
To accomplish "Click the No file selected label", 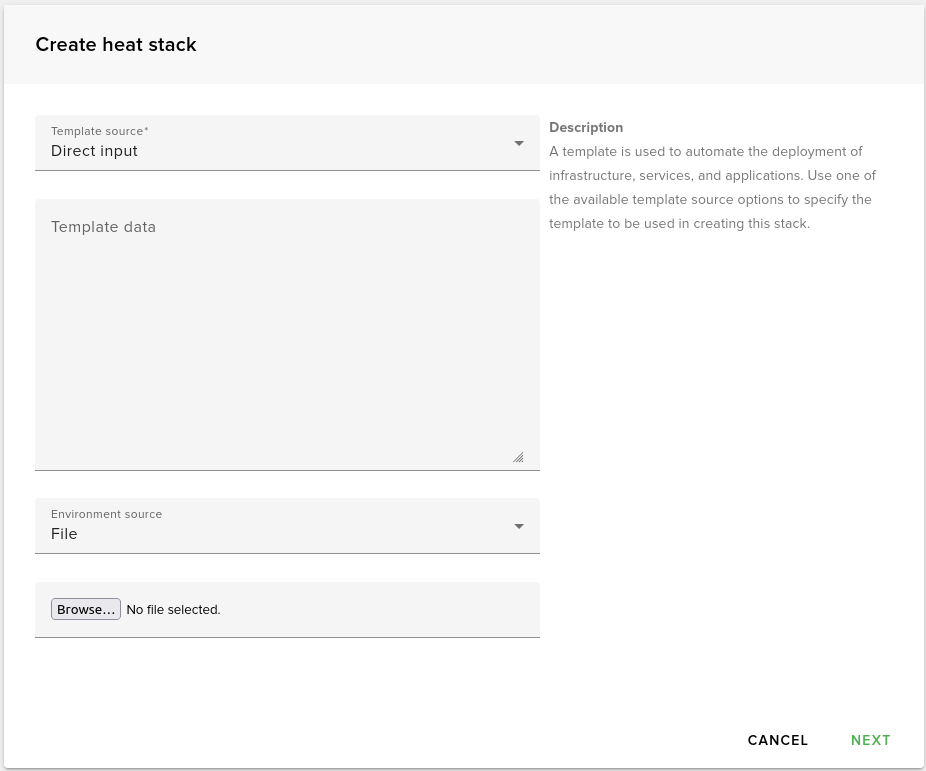I will pyautogui.click(x=173, y=609).
